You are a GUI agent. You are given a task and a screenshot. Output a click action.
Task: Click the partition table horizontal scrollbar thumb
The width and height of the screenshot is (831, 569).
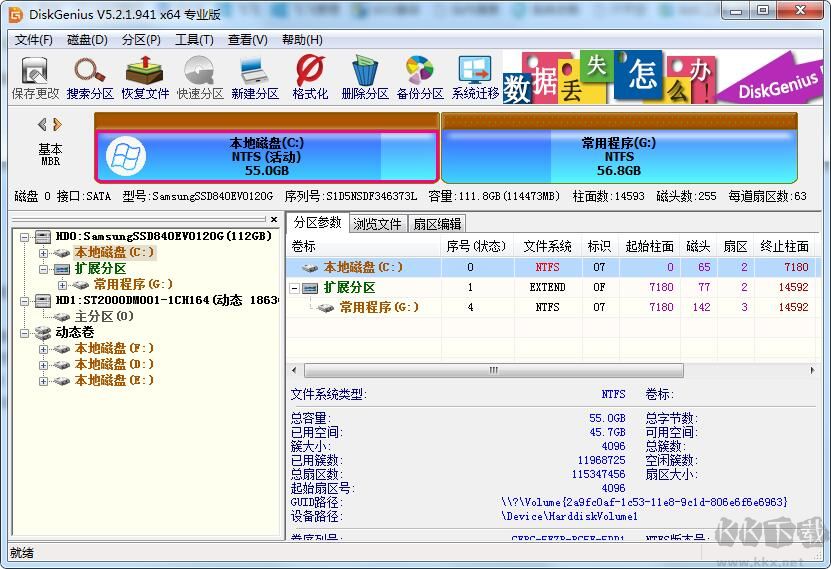point(493,370)
